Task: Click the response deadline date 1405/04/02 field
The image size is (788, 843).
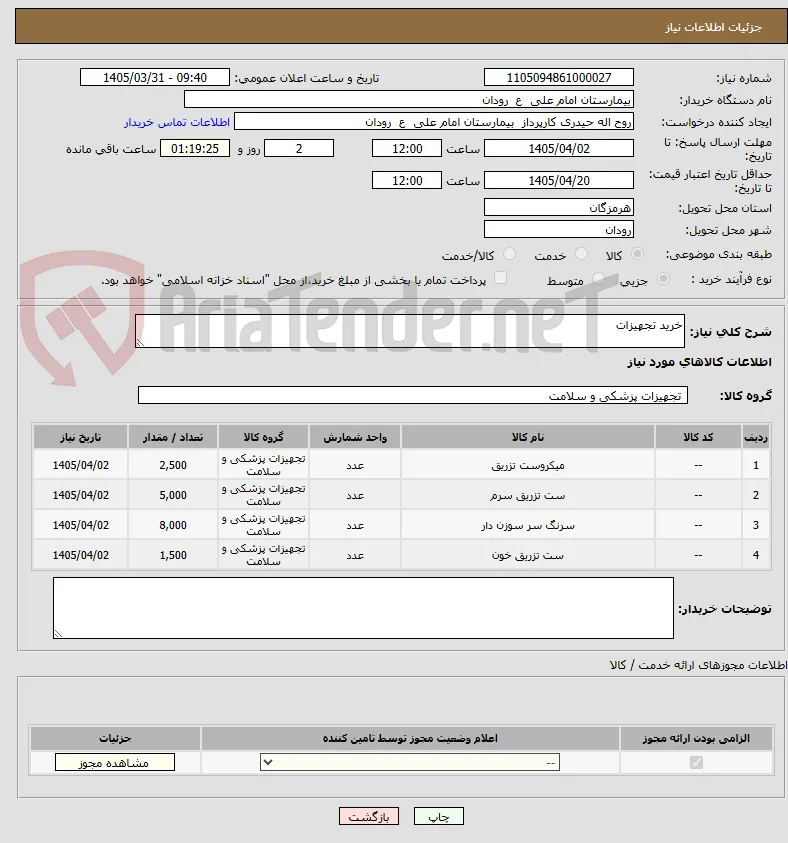Action: coord(558,148)
